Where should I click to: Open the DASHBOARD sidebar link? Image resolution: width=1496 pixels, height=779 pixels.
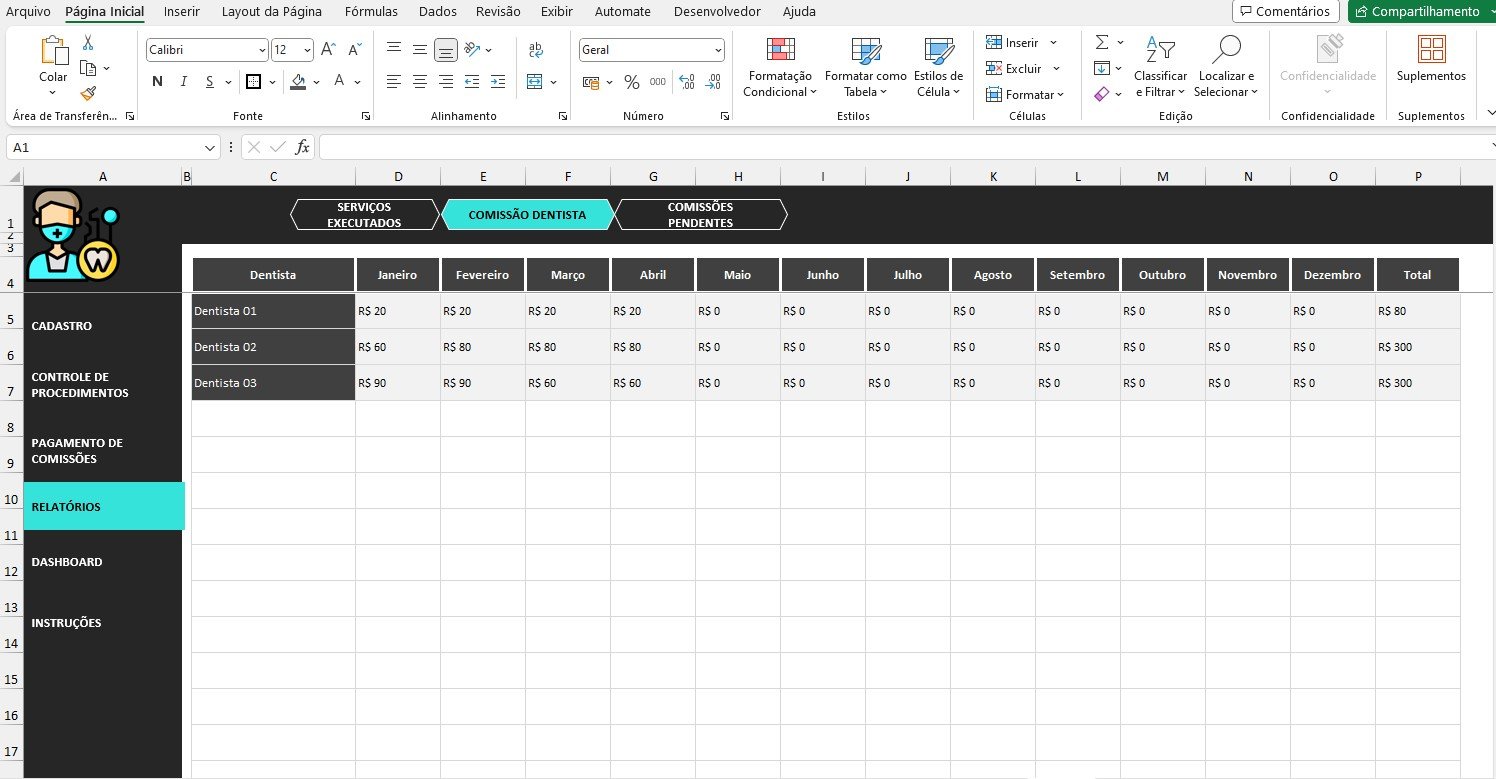[x=67, y=562]
